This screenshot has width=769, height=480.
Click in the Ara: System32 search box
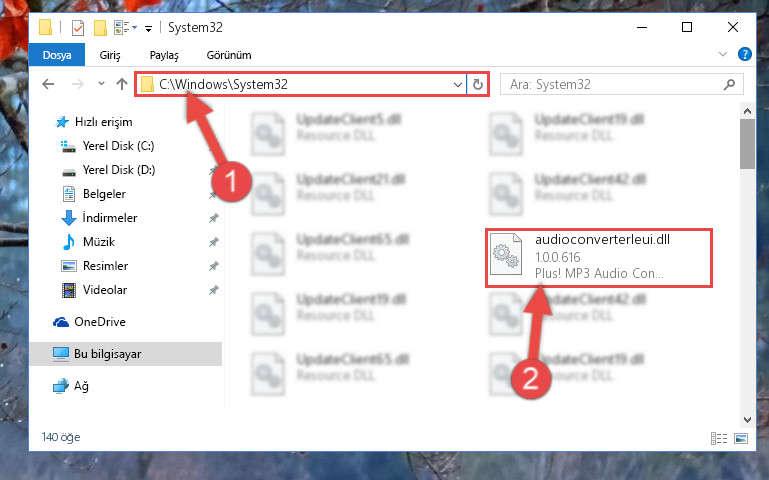click(613, 84)
